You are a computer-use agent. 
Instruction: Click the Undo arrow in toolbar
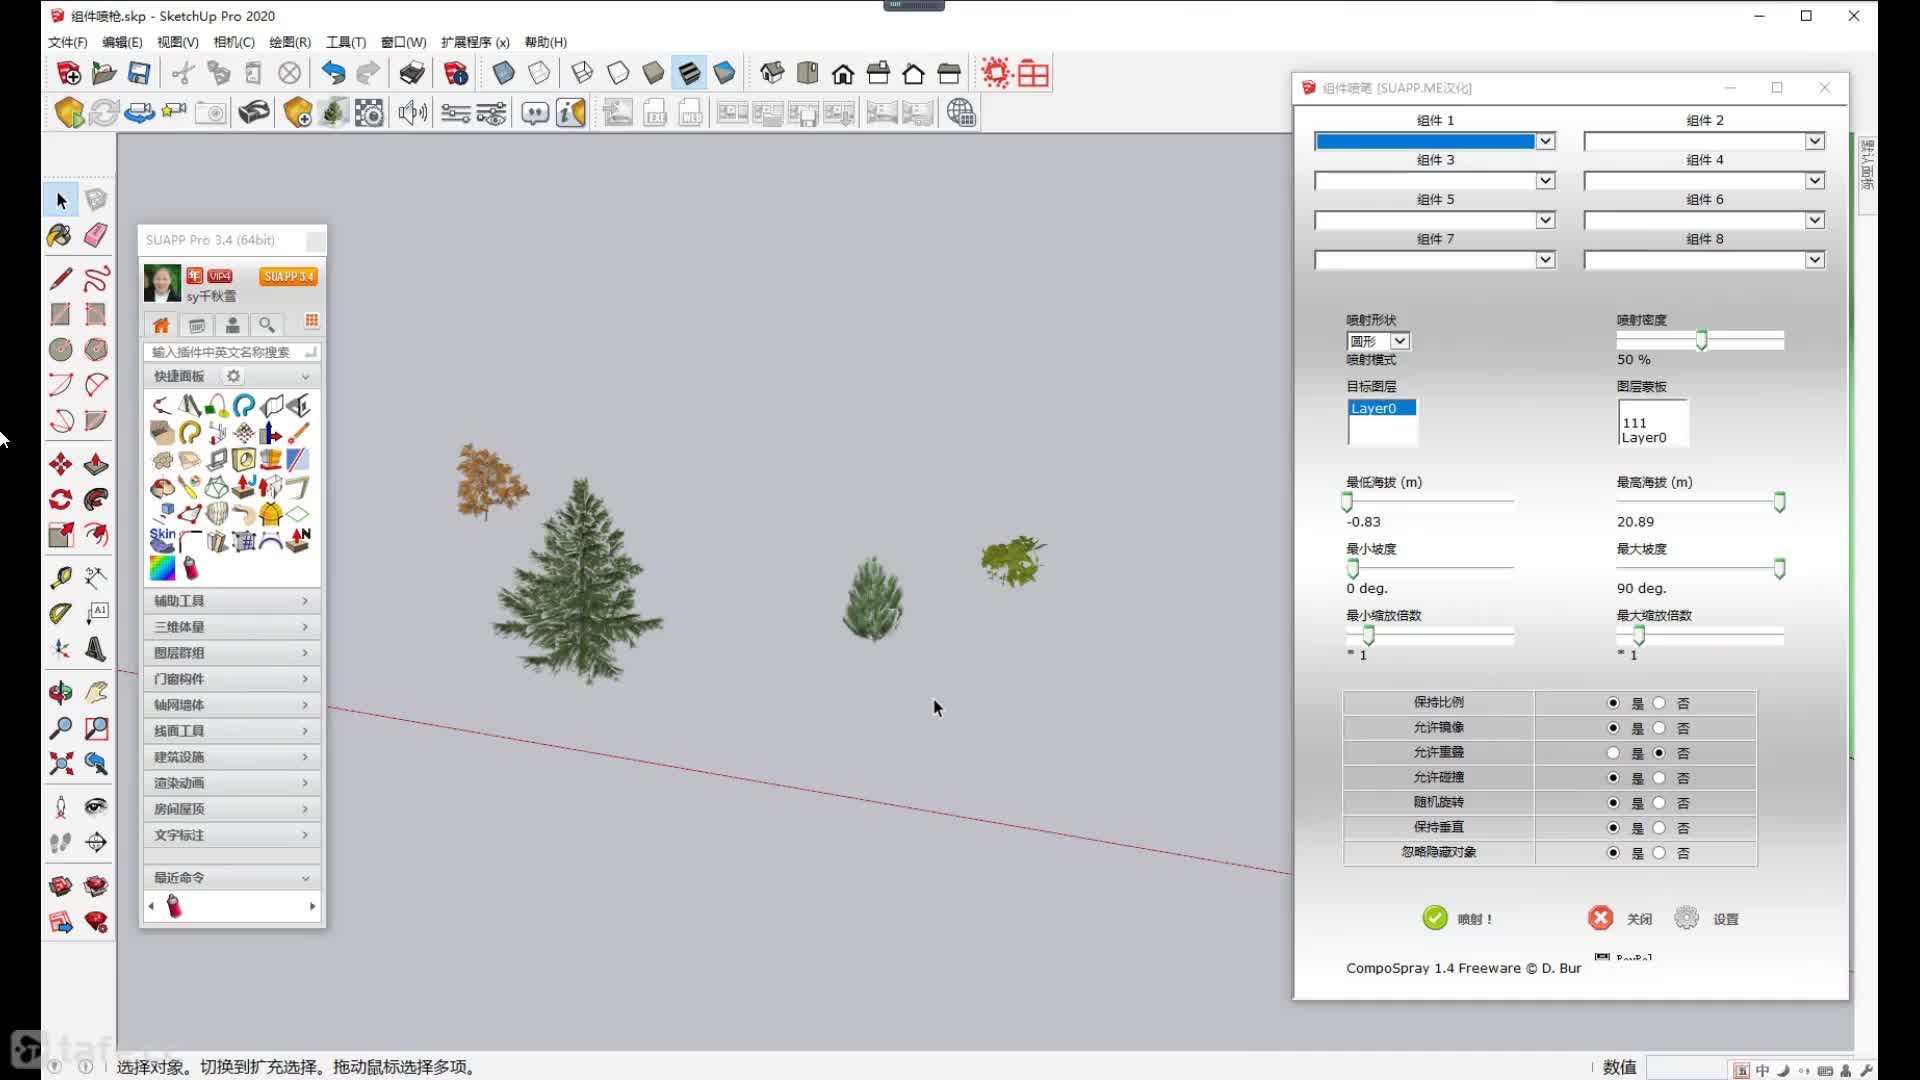[x=333, y=73]
